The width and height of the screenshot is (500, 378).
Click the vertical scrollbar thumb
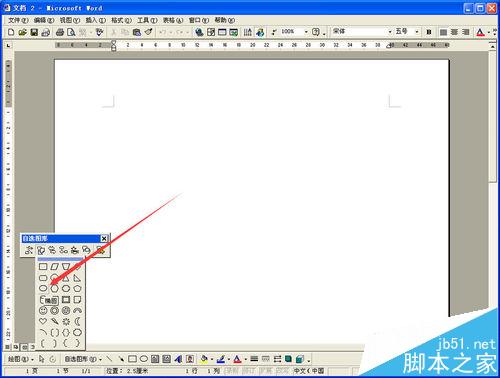[x=492, y=115]
